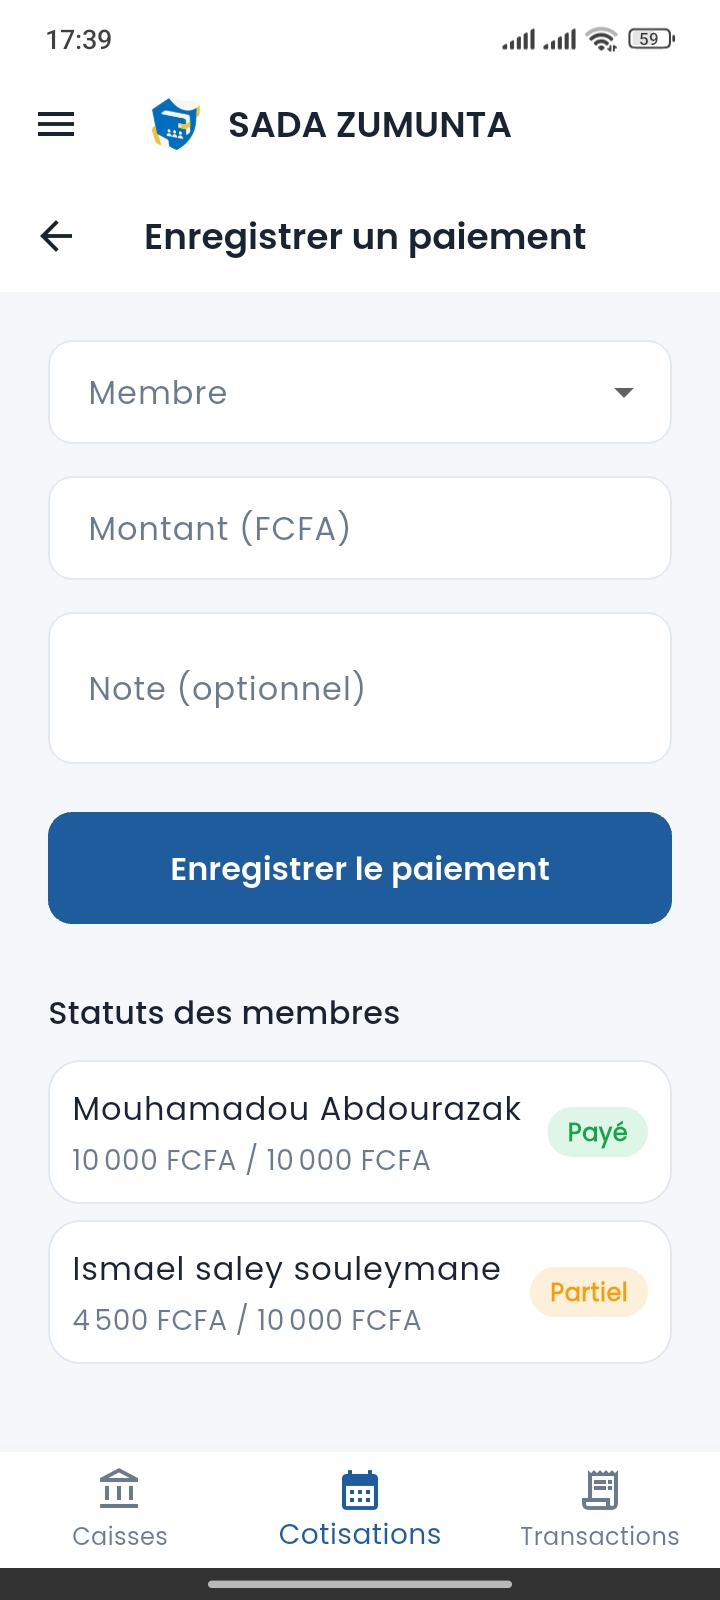Screen dimensions: 720x1600
Task: Tap the Transactions receipt icon
Action: point(600,1490)
